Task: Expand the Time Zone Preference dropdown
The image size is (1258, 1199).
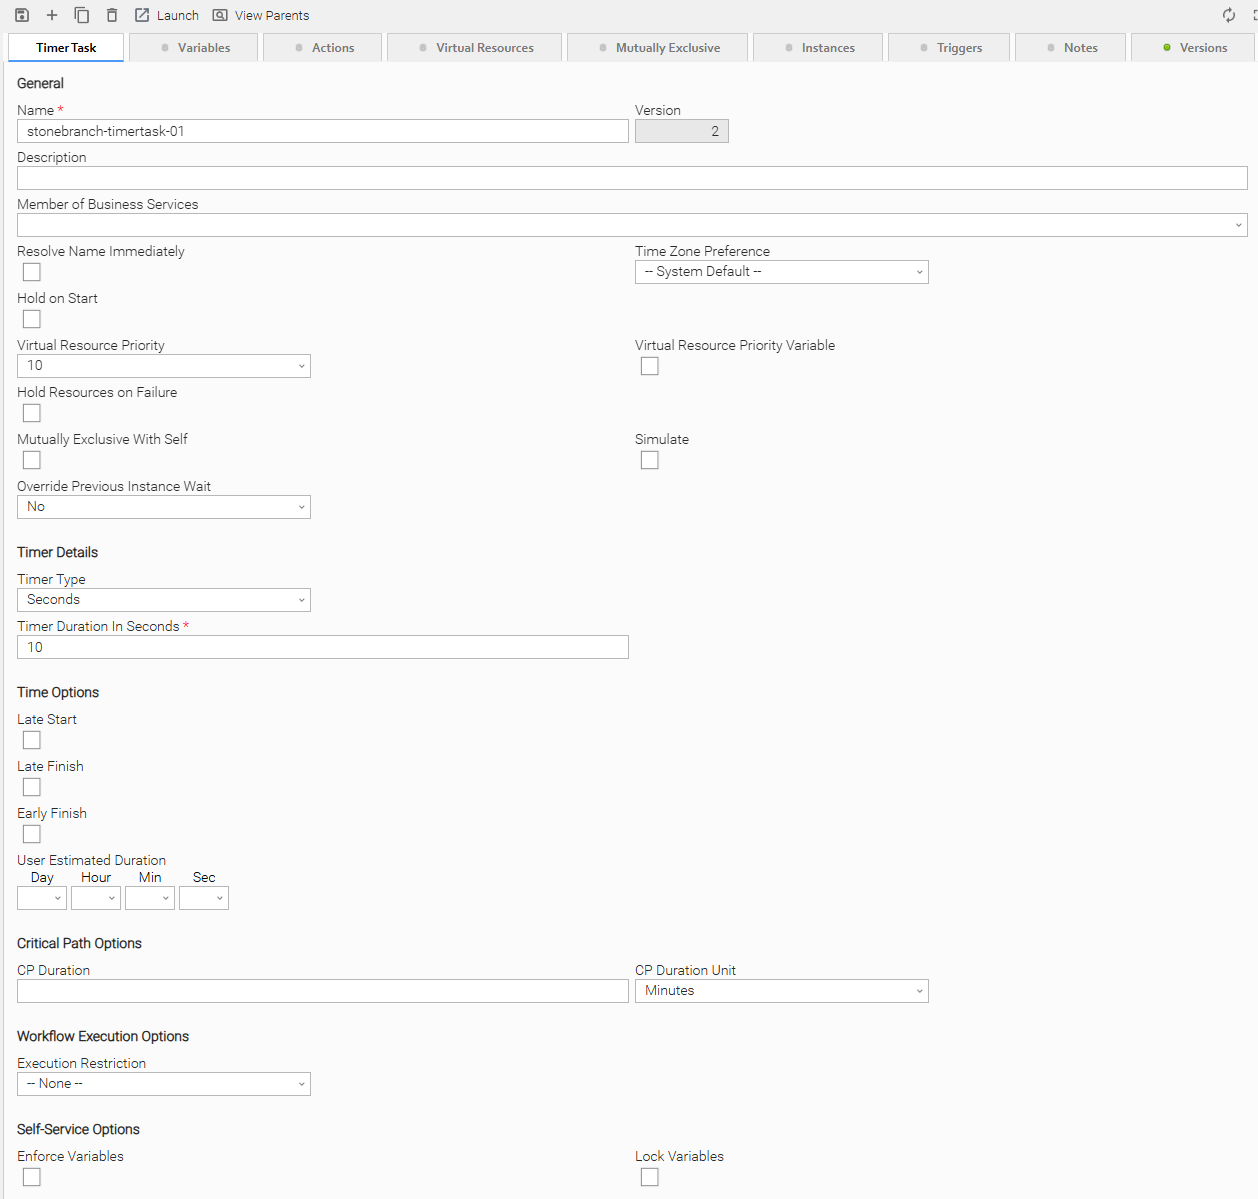Action: click(781, 272)
